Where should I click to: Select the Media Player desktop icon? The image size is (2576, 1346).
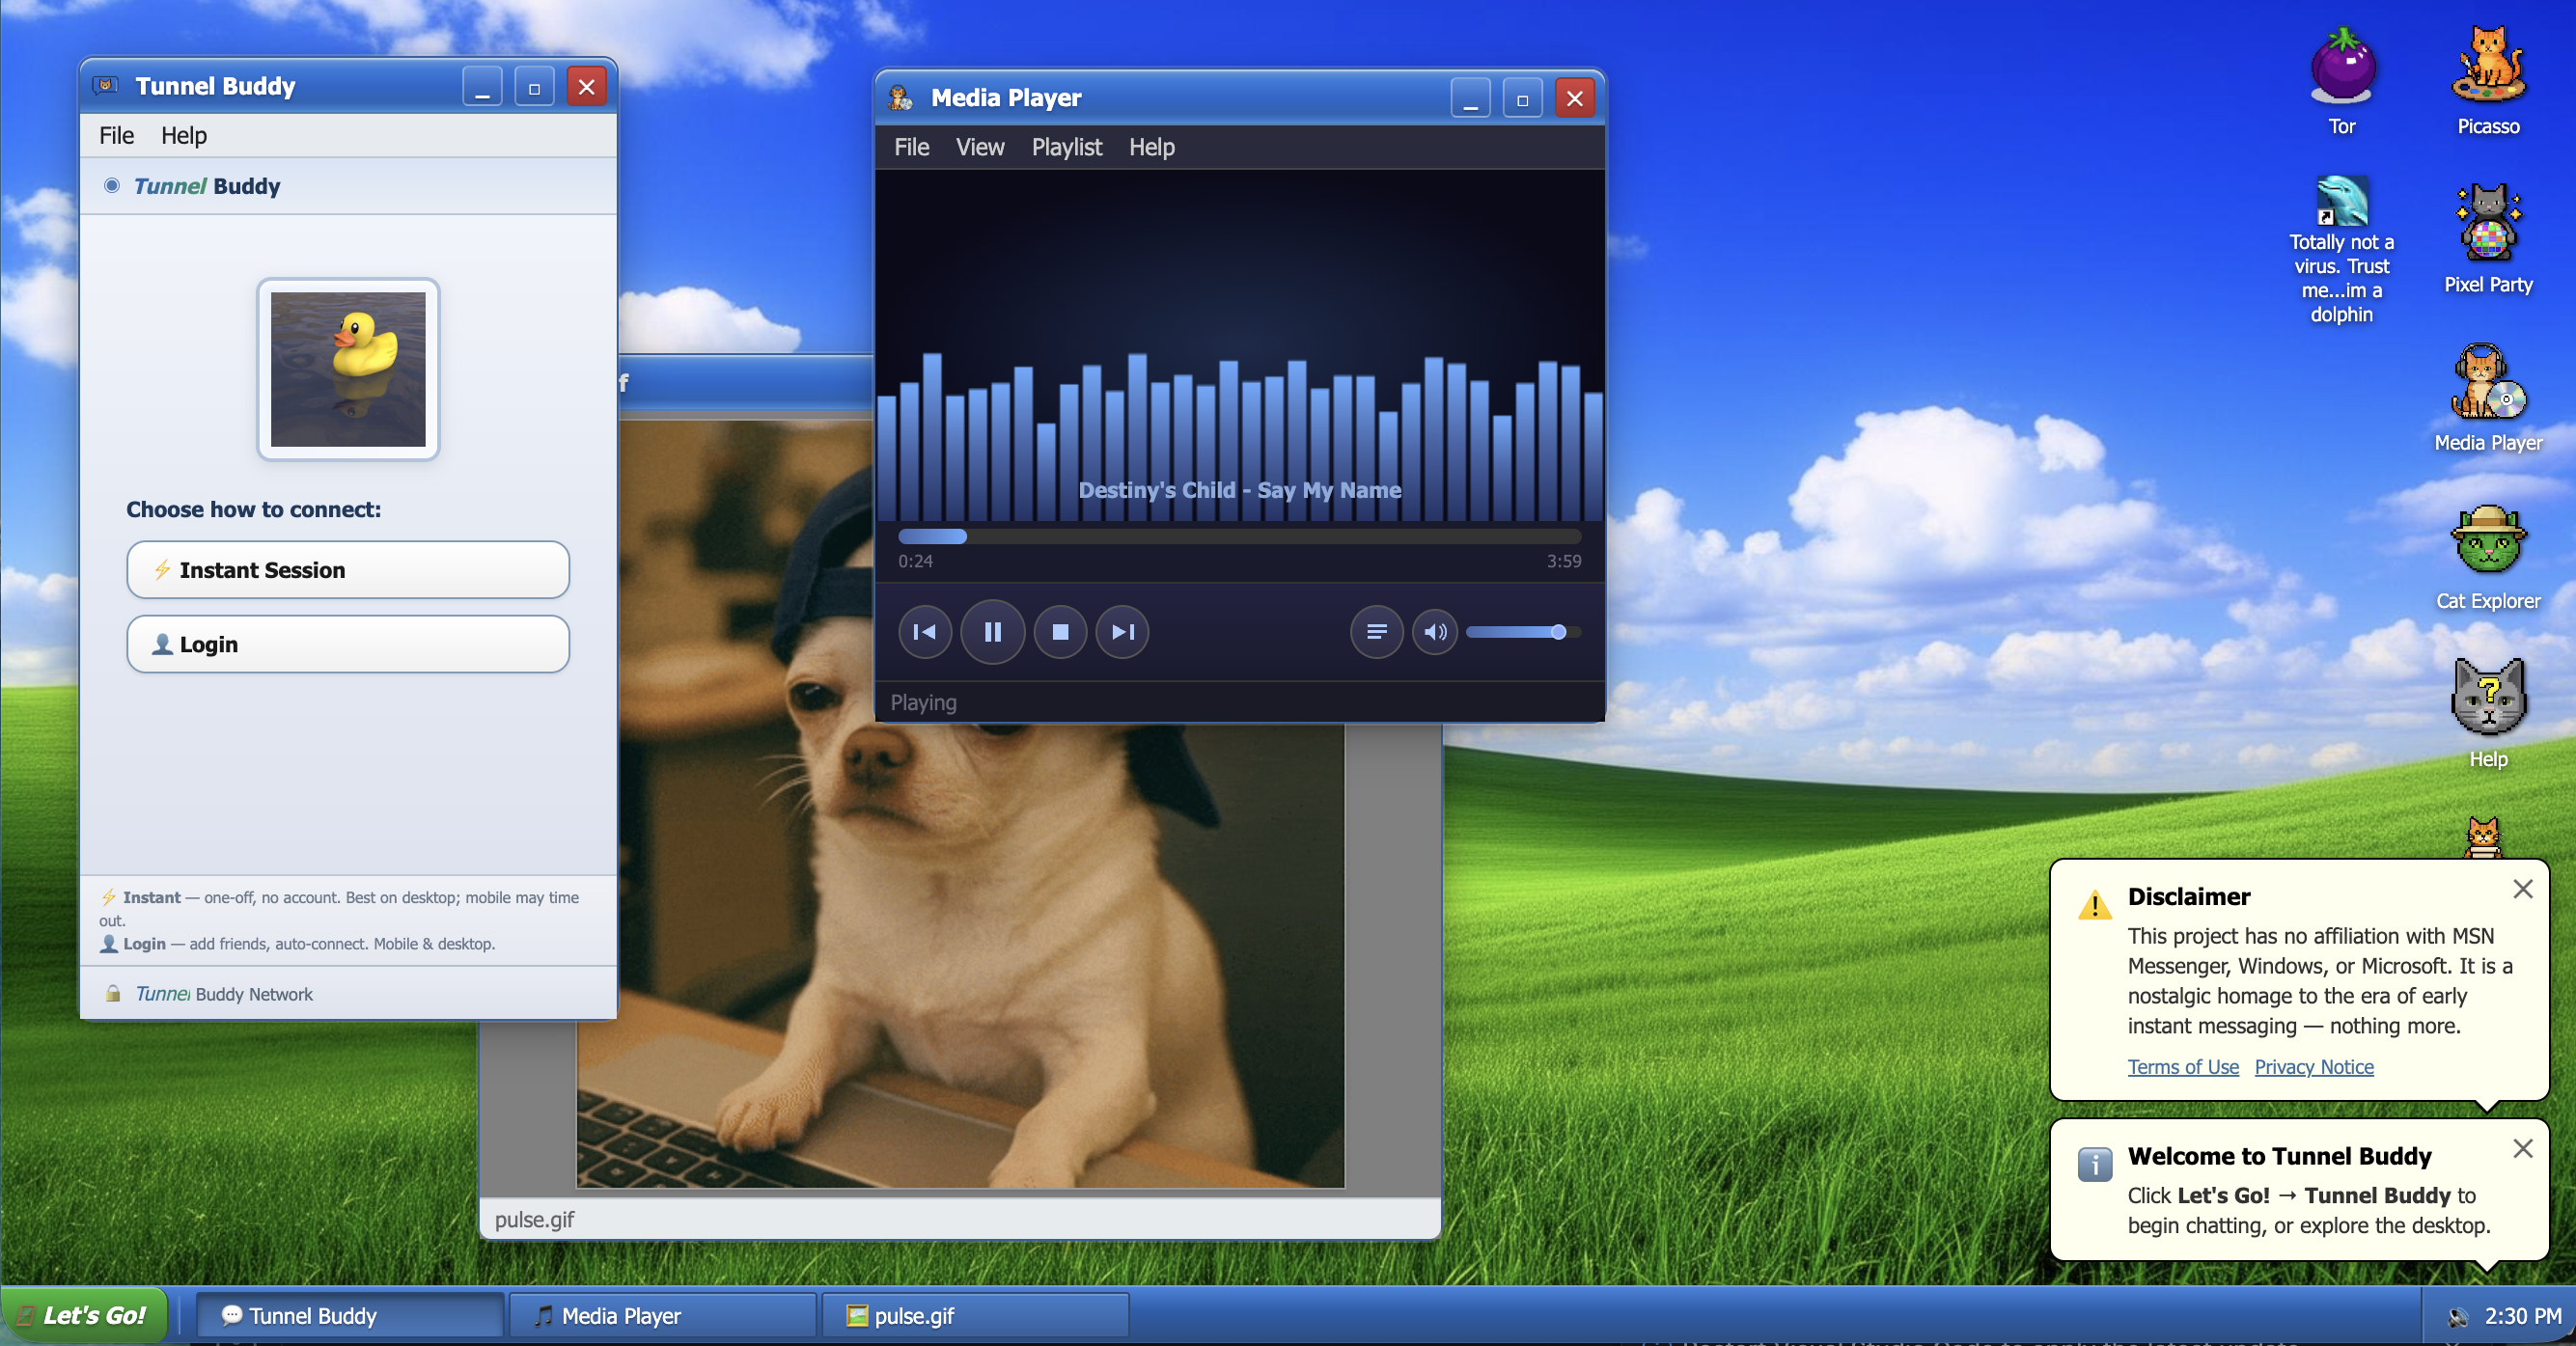(x=2488, y=398)
